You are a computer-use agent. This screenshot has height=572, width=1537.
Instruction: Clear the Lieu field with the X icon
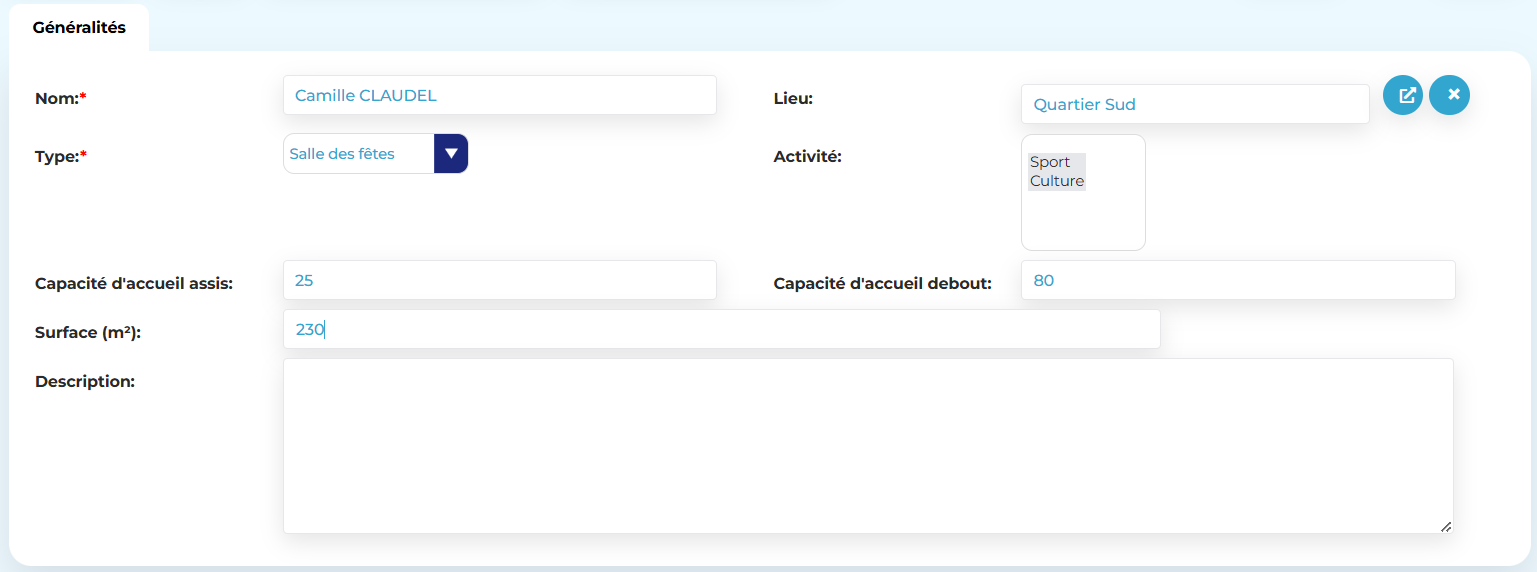[1449, 95]
